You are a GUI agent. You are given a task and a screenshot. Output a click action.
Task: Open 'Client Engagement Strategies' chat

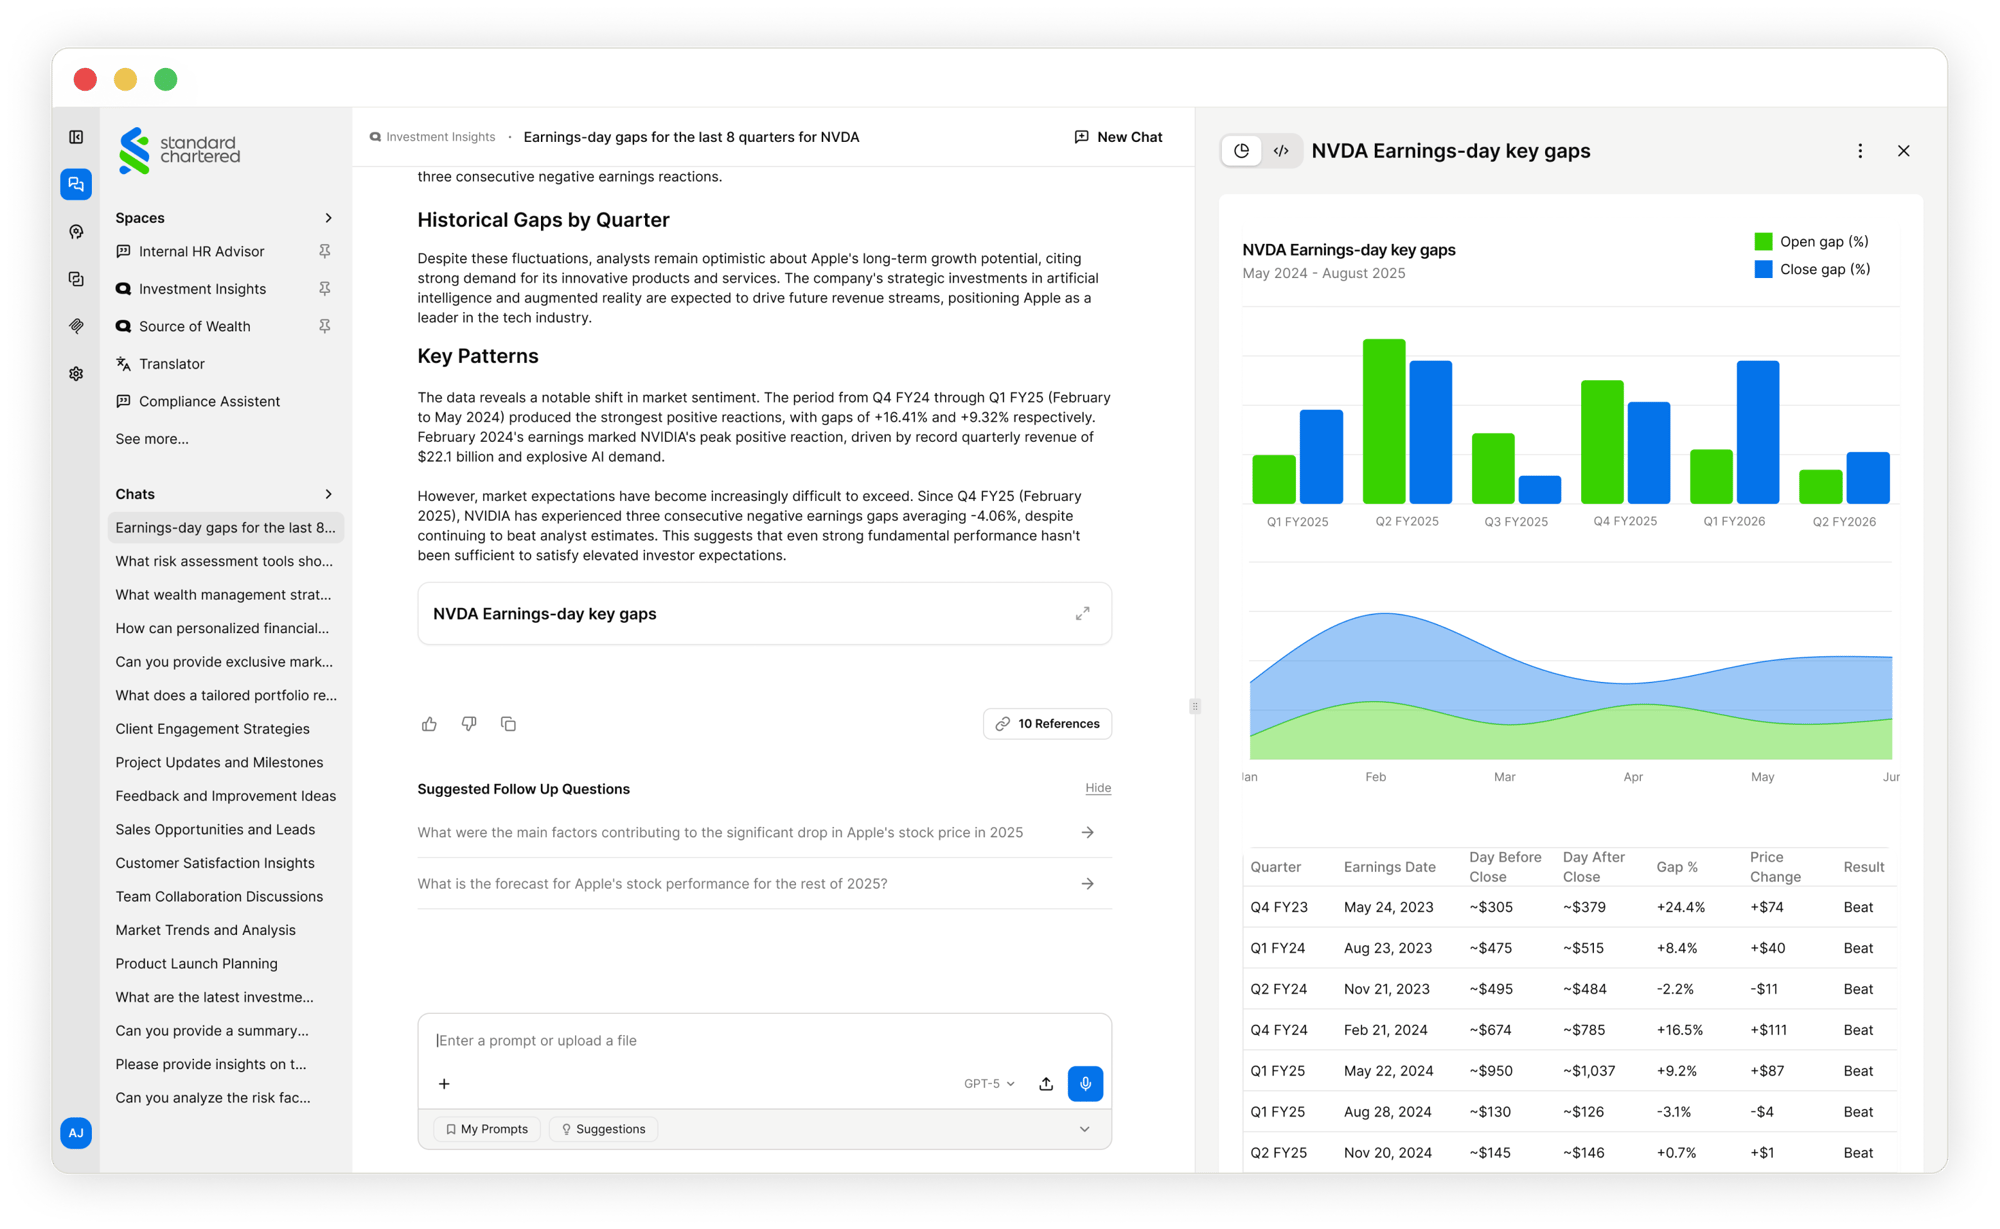click(212, 729)
